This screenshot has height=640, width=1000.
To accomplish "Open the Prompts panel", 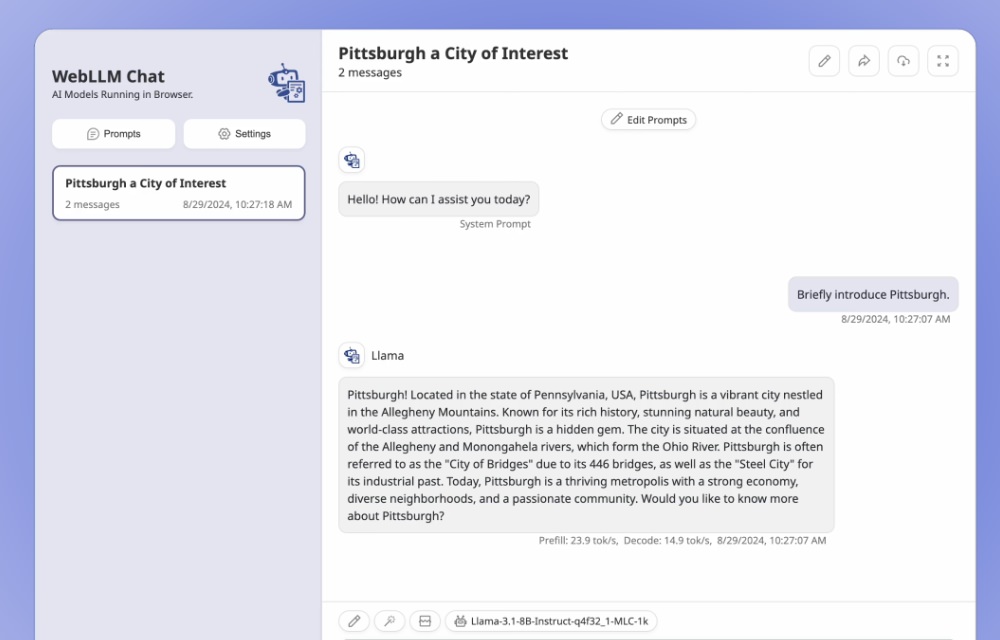I will tap(113, 134).
